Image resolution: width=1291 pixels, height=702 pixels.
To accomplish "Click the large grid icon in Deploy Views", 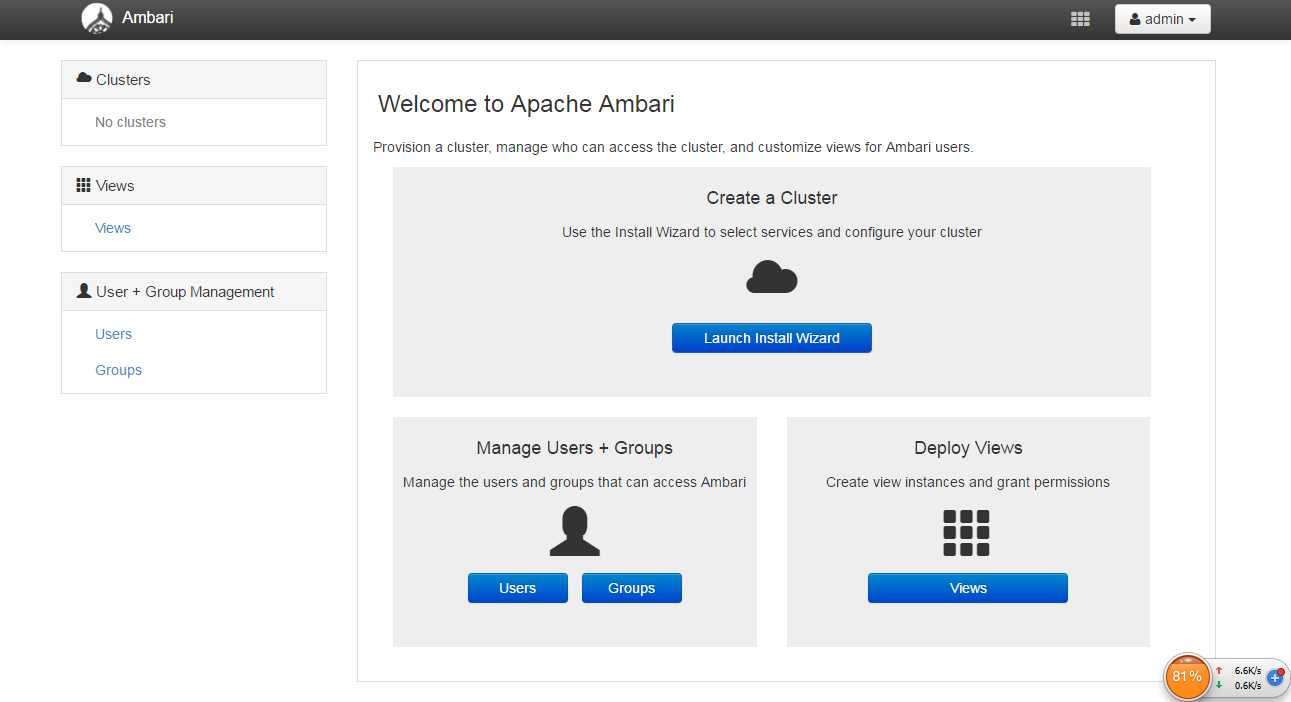I will coord(967,533).
